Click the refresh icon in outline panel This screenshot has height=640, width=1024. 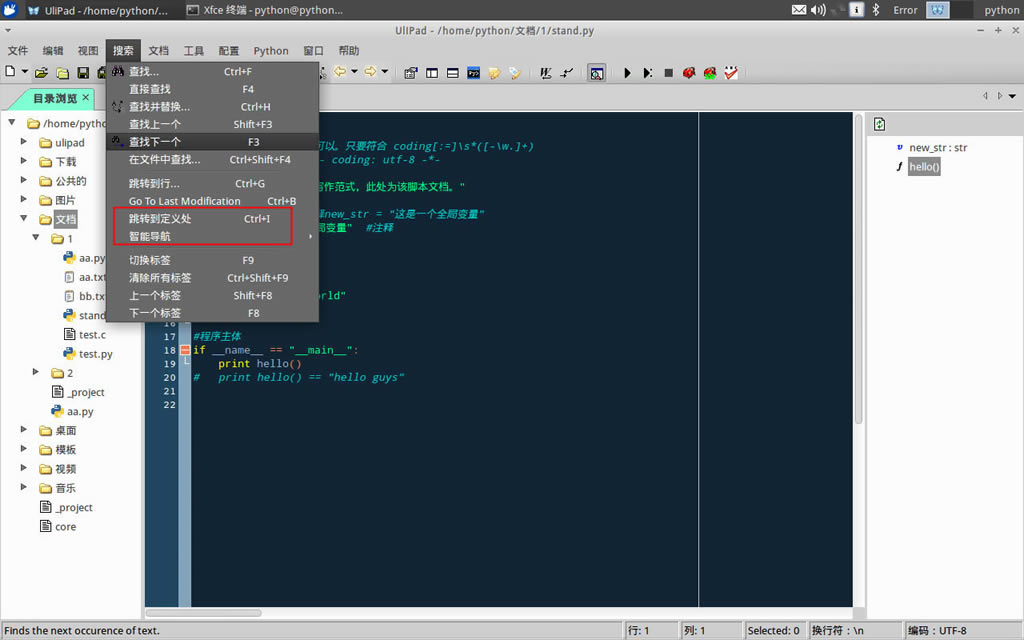click(879, 124)
